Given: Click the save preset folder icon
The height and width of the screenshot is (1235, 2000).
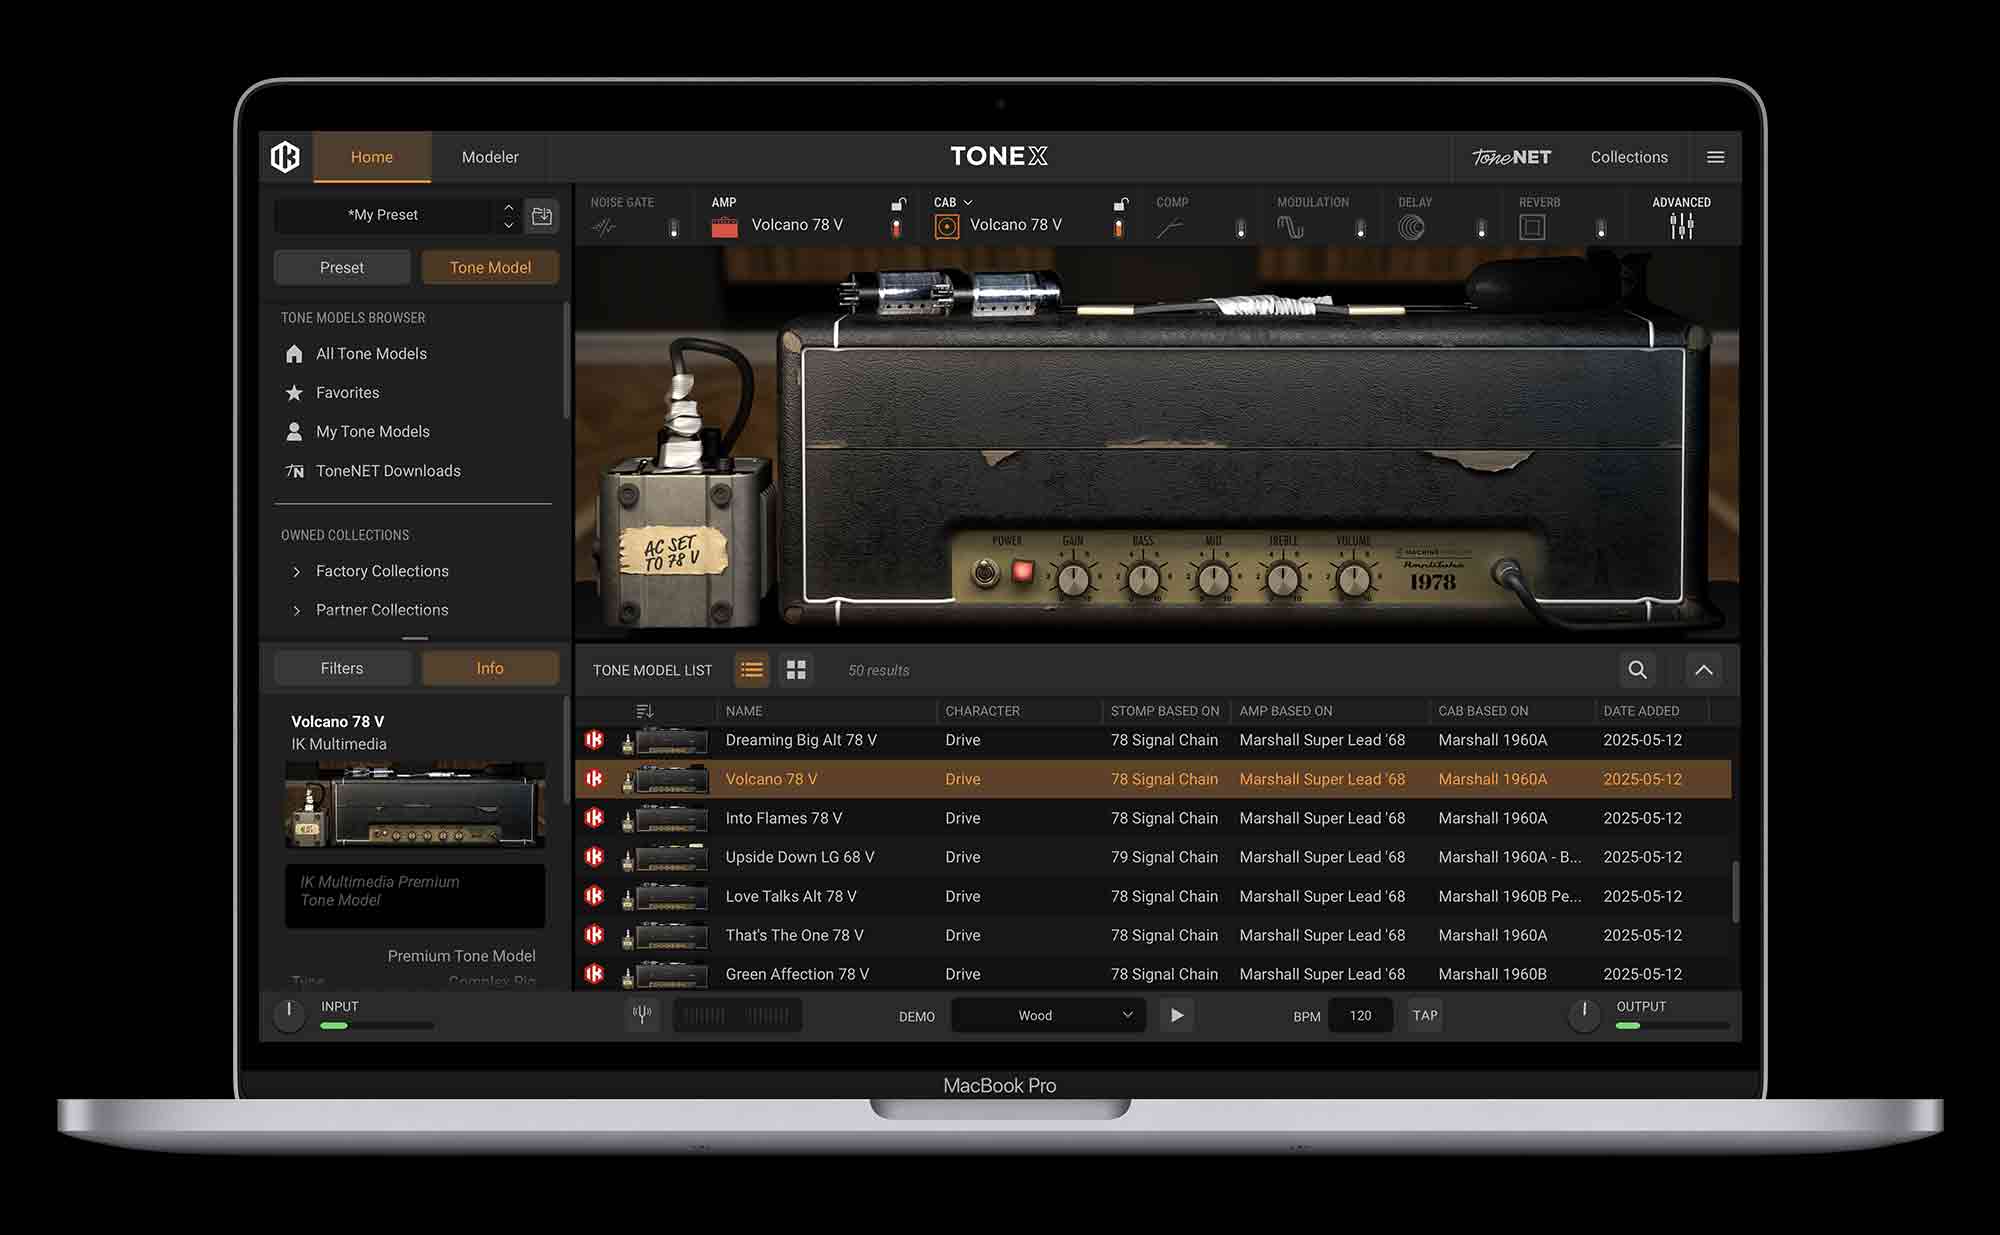Looking at the screenshot, I should coord(542,215).
